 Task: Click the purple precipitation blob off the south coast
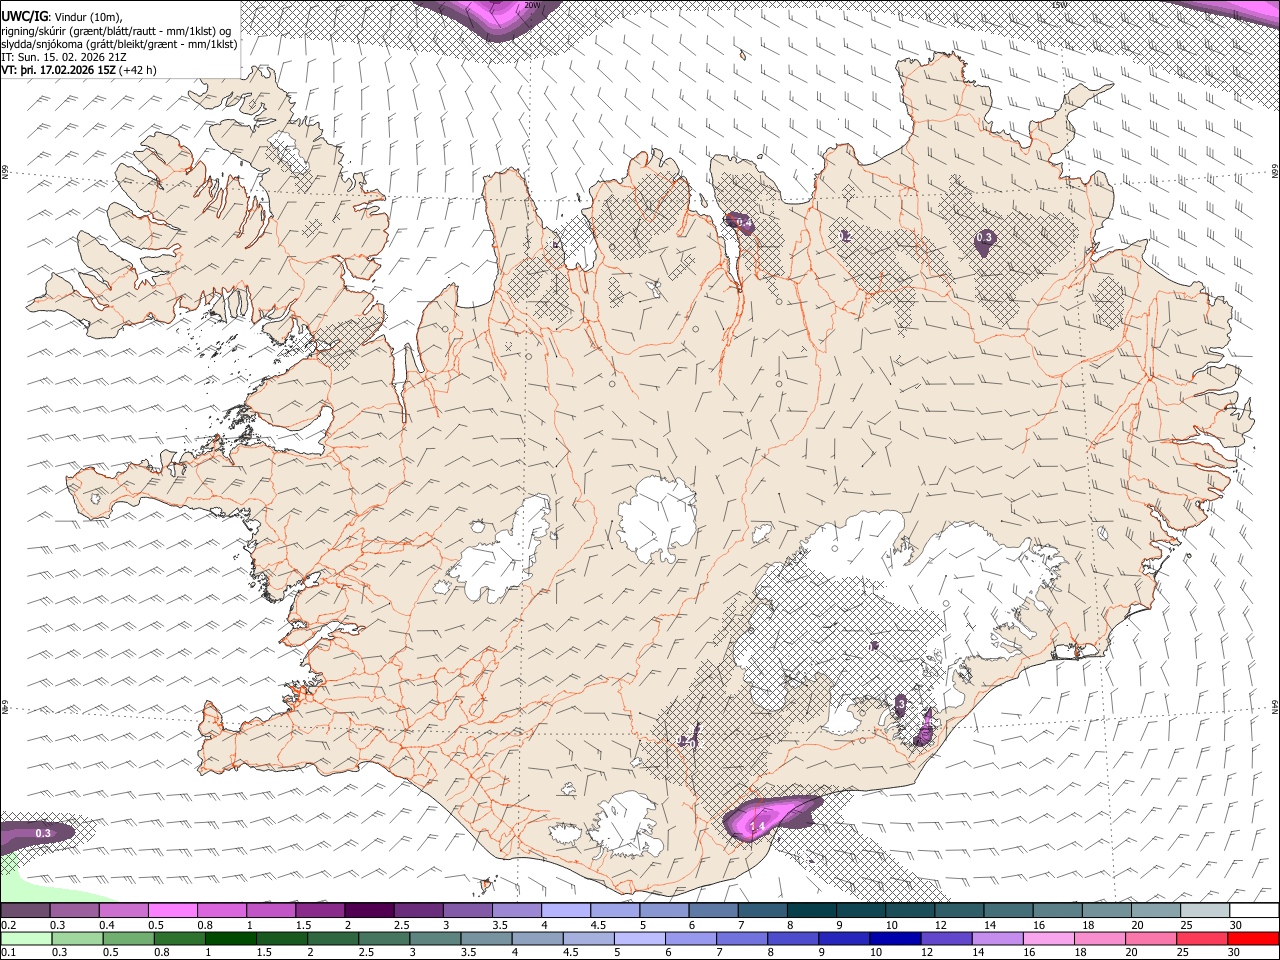[x=771, y=817]
